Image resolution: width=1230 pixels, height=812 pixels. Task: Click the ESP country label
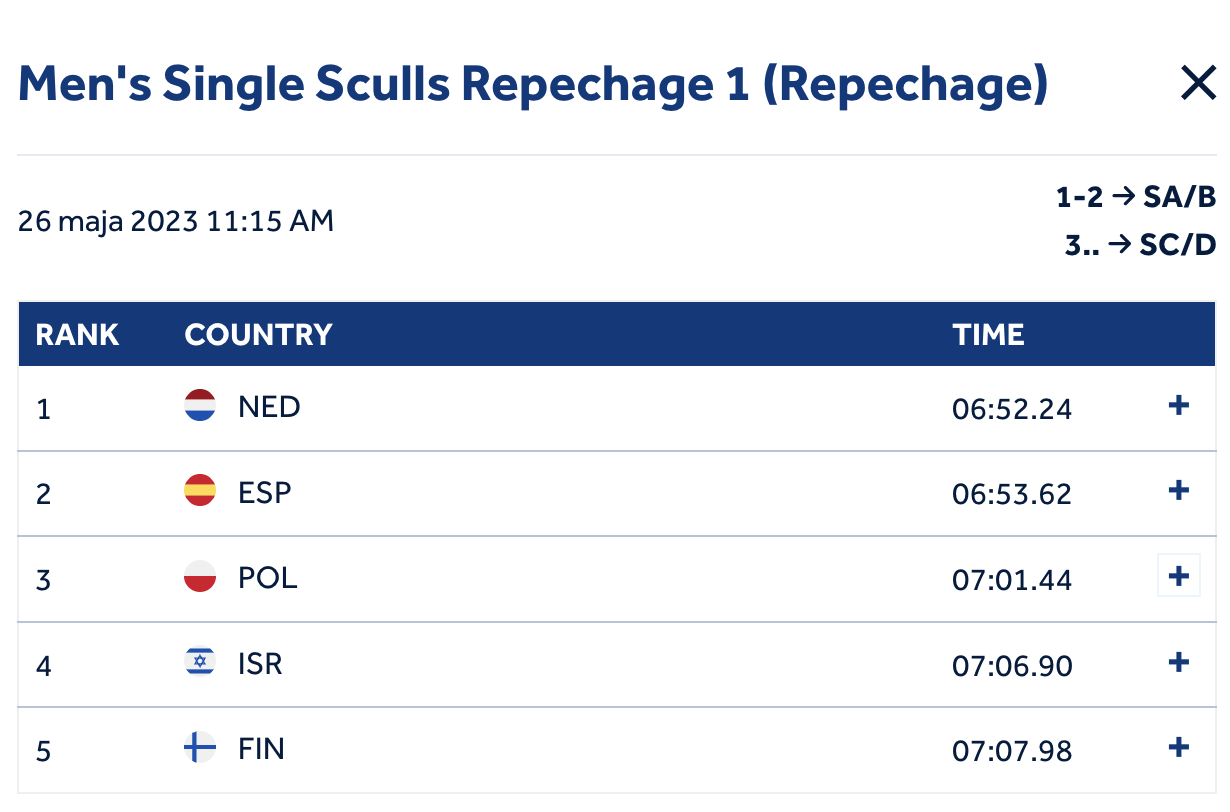265,493
